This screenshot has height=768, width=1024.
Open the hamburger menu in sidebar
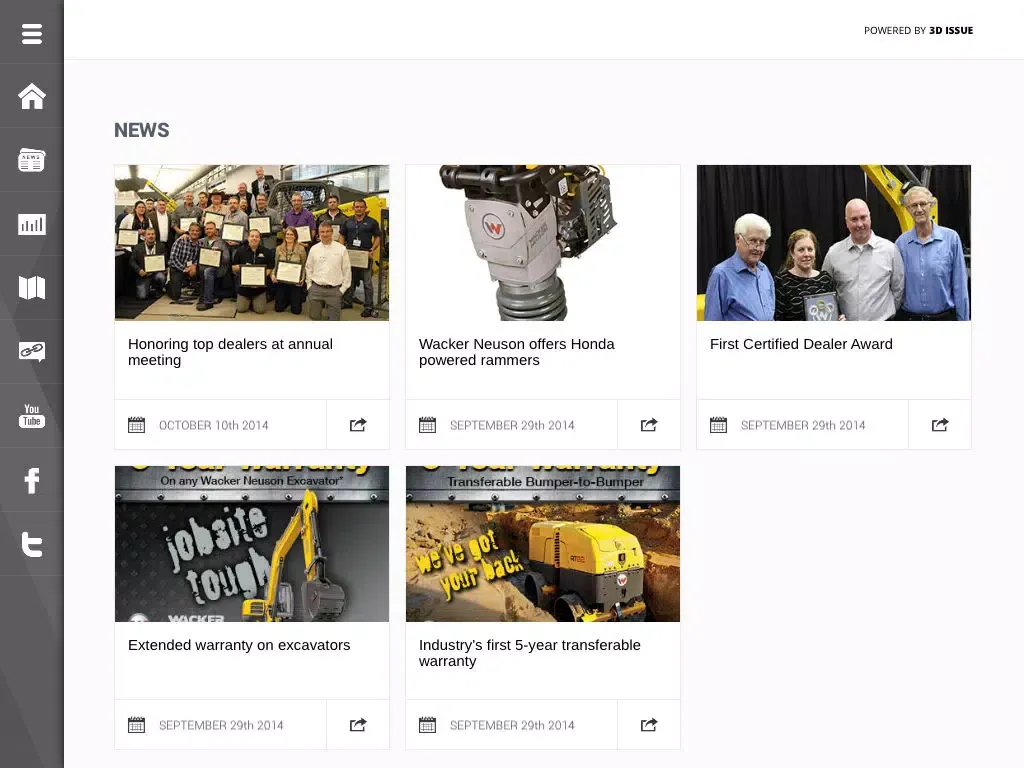pyautogui.click(x=31, y=33)
